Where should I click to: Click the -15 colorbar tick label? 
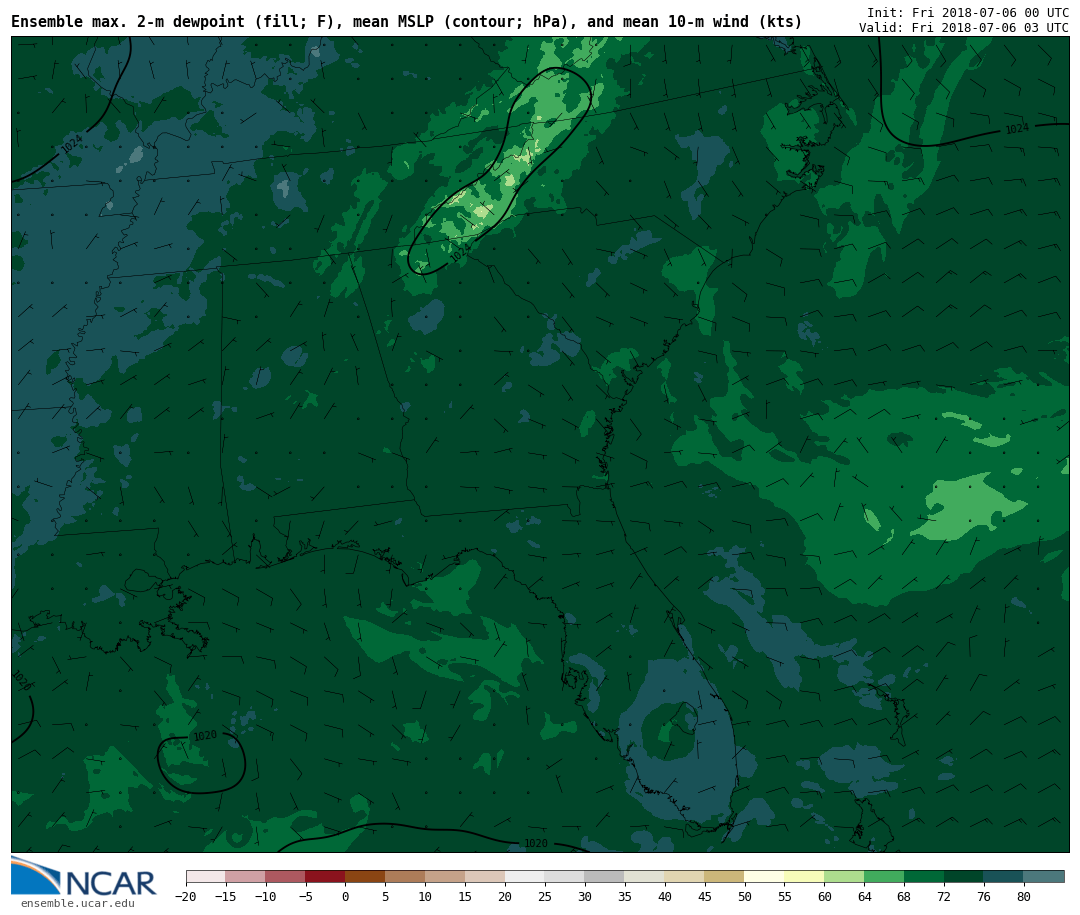click(225, 896)
